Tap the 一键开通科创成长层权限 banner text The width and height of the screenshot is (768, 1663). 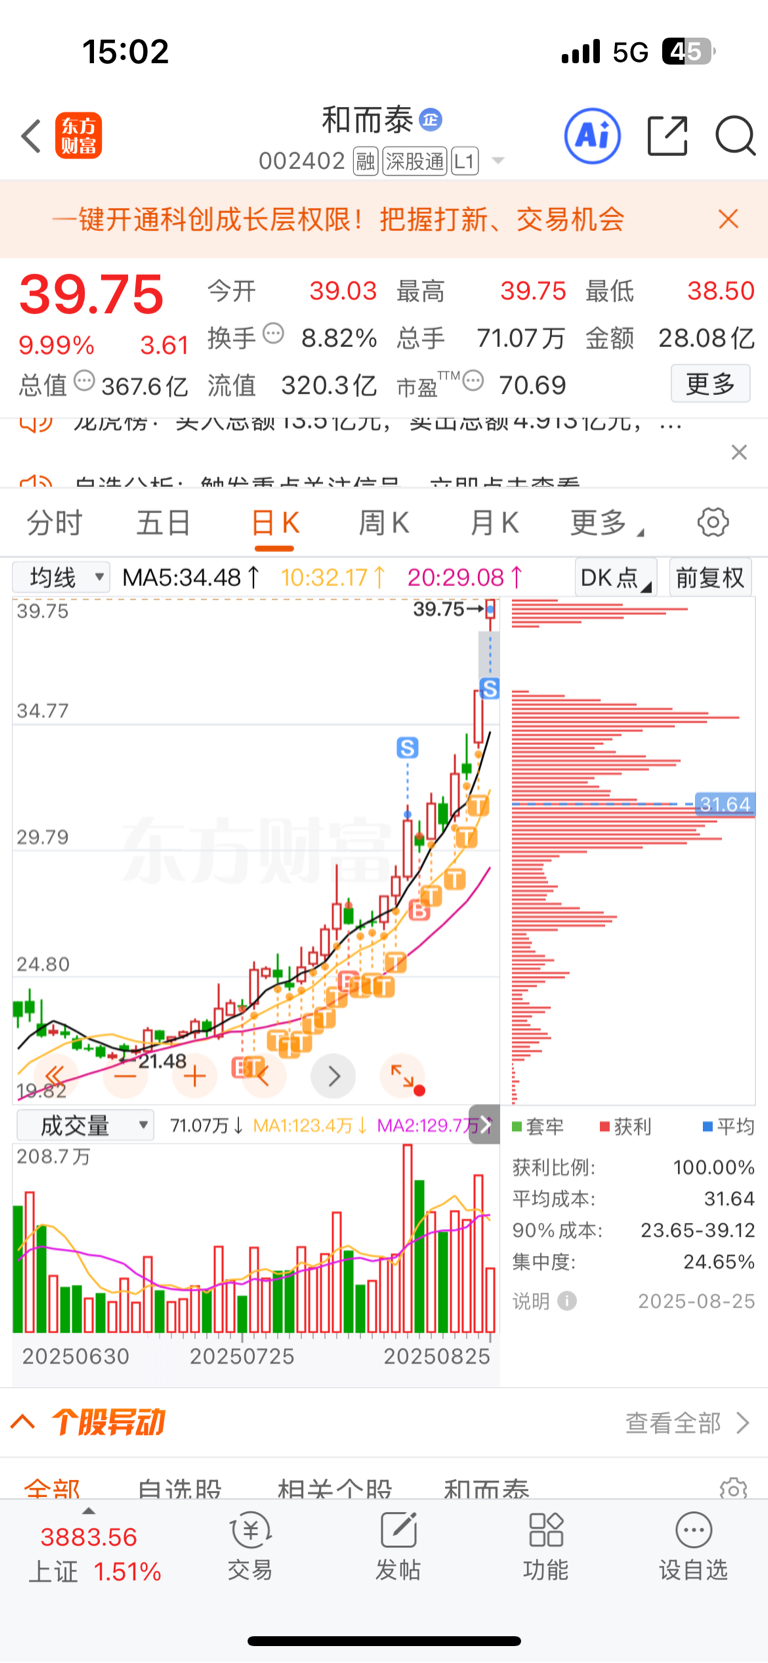[338, 219]
